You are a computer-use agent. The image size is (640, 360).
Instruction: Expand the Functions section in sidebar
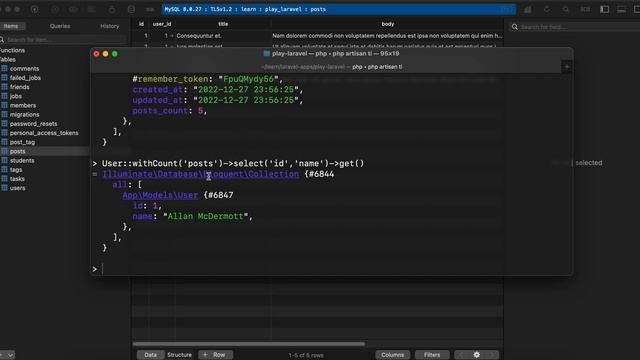(12, 50)
